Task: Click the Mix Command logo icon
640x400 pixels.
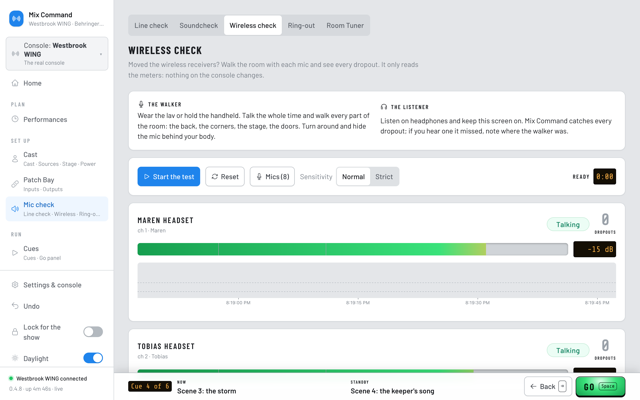Action: [x=16, y=19]
